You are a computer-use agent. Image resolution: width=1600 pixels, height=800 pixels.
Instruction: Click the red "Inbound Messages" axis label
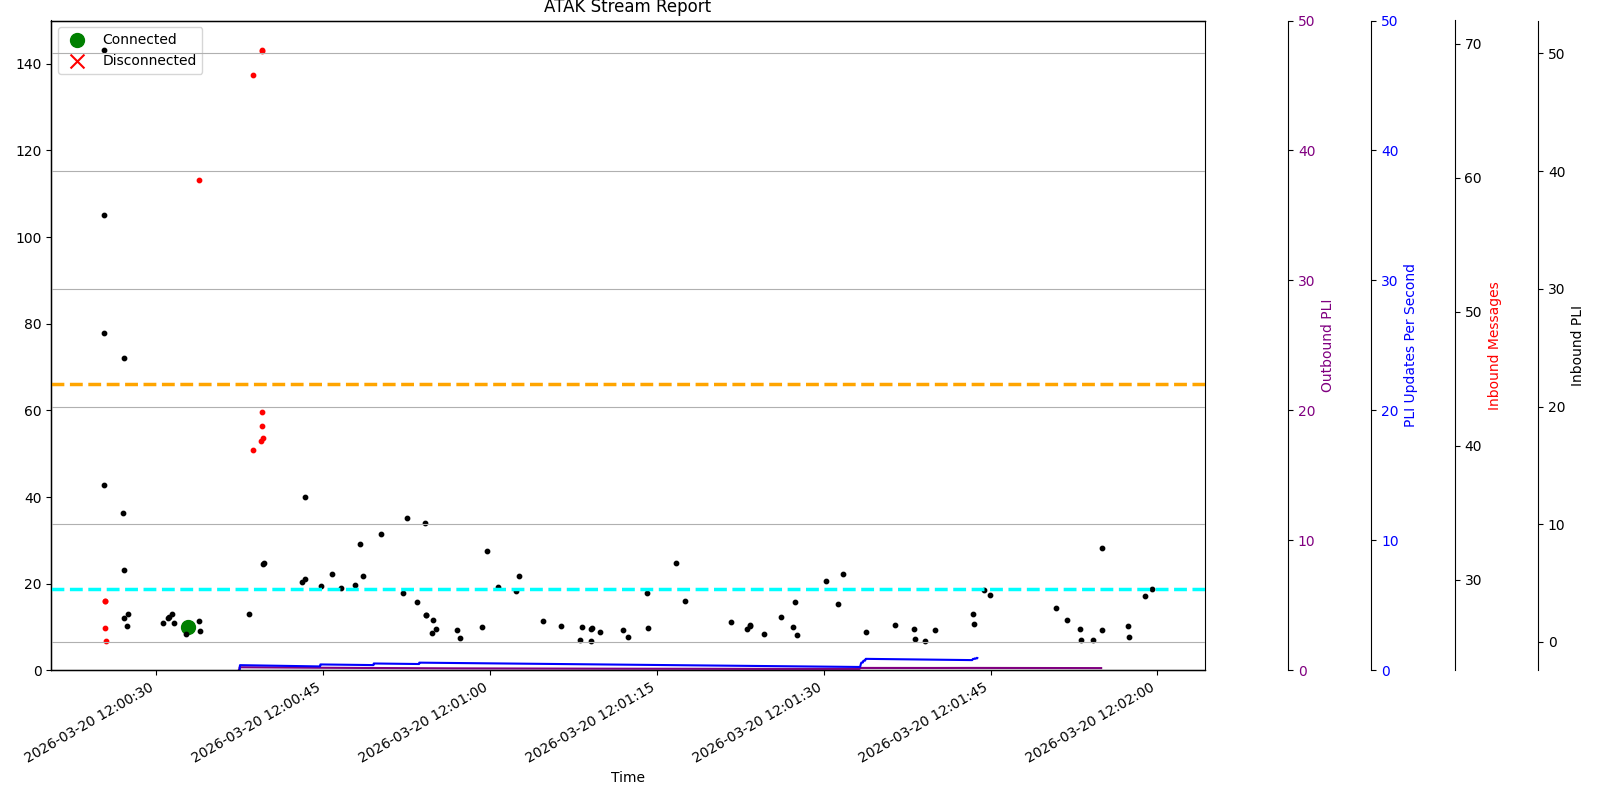[1494, 346]
